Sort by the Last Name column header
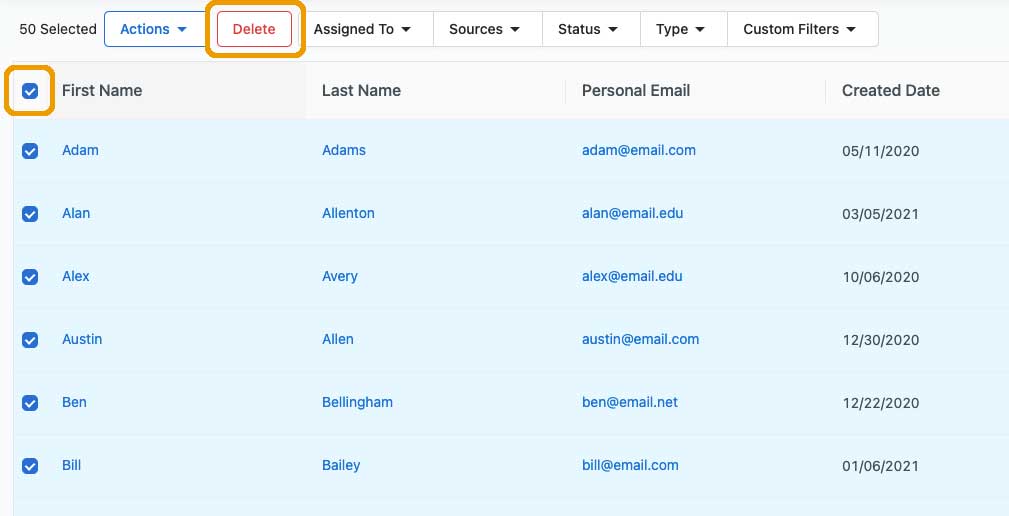 [361, 91]
